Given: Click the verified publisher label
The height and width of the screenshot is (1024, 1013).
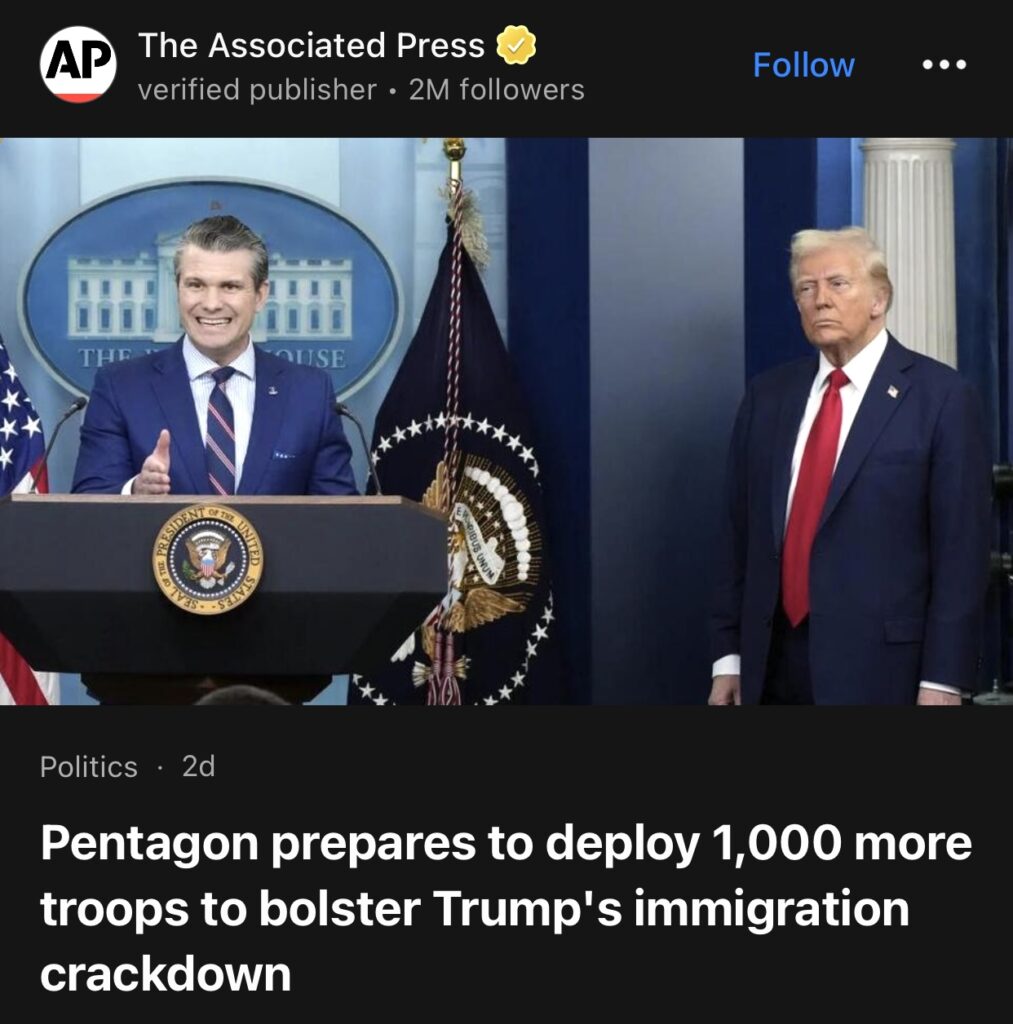Looking at the screenshot, I should tap(257, 90).
